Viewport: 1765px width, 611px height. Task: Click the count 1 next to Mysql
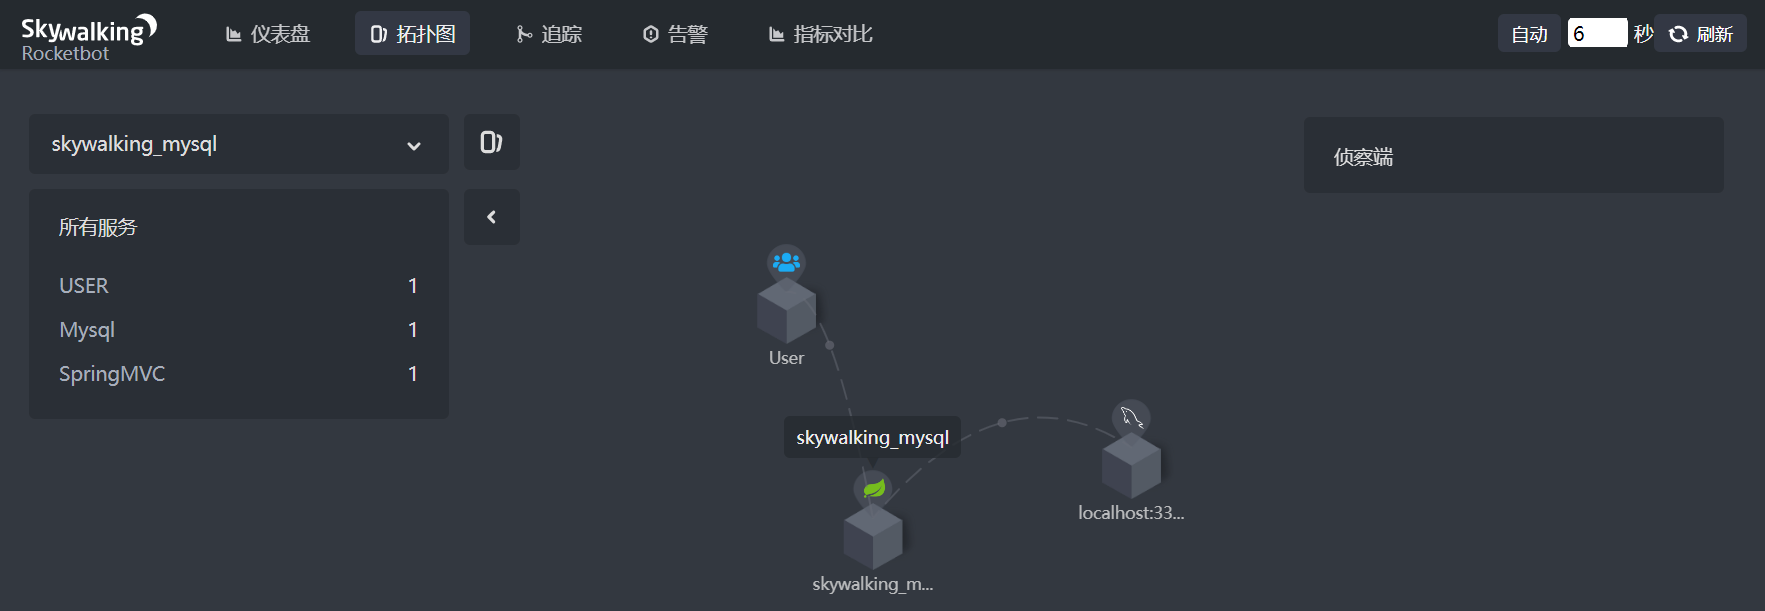click(x=413, y=330)
